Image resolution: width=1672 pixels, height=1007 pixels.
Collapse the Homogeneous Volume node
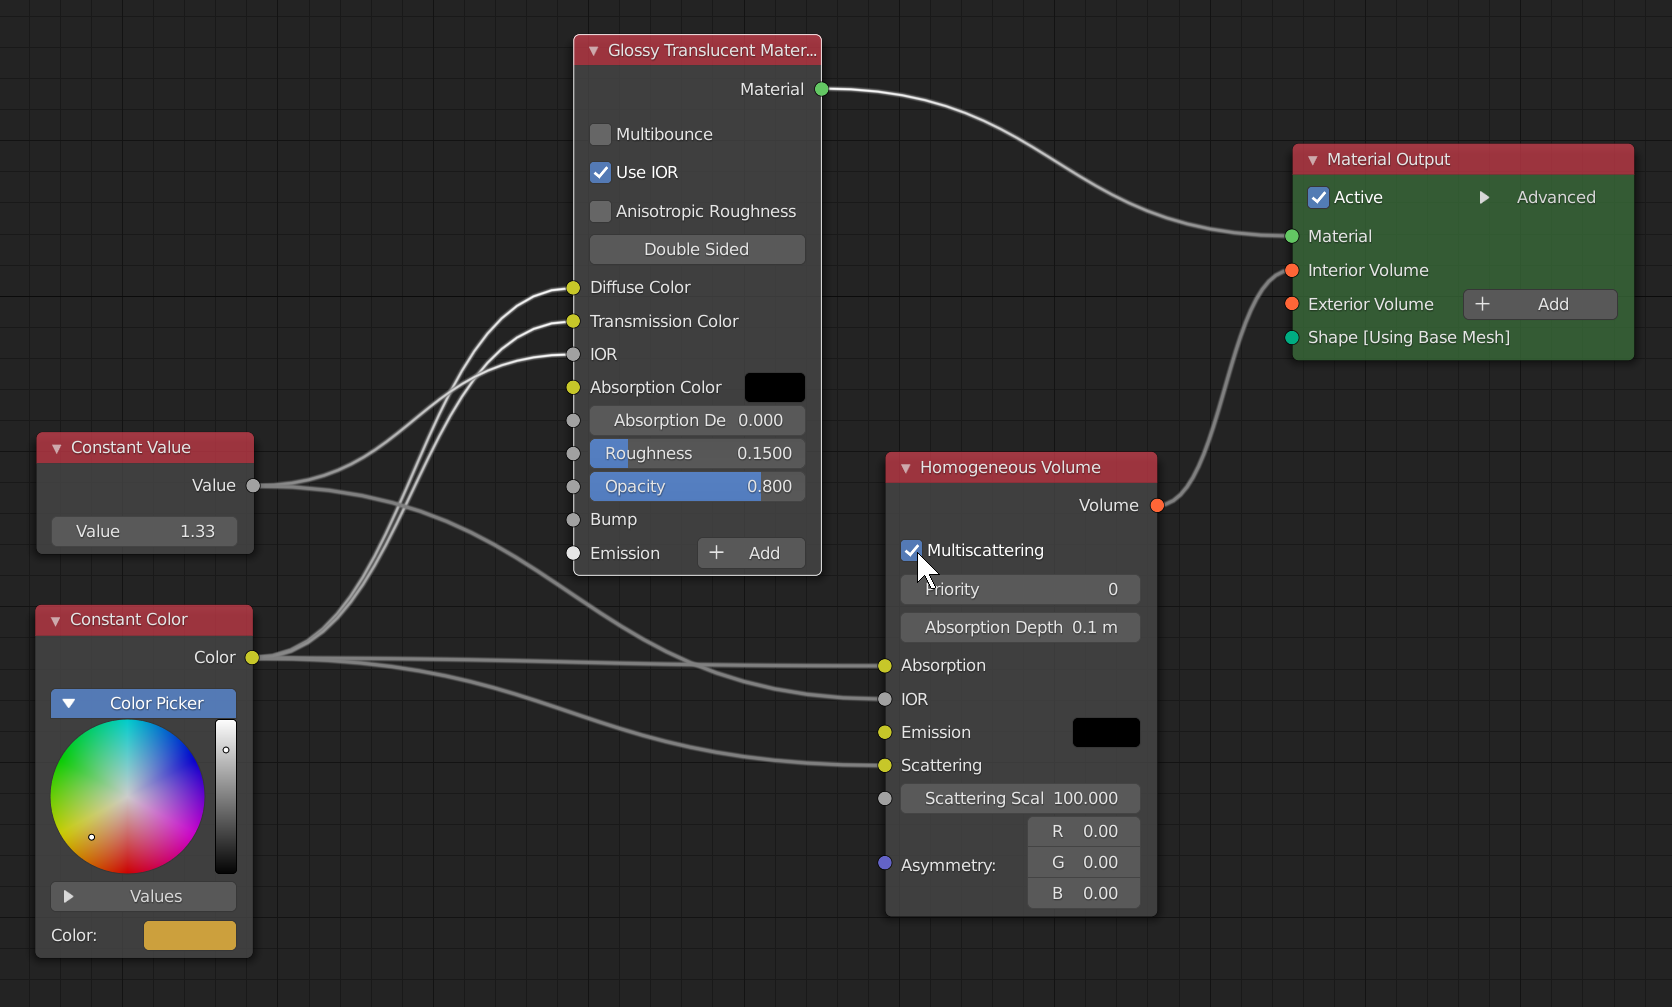click(906, 468)
